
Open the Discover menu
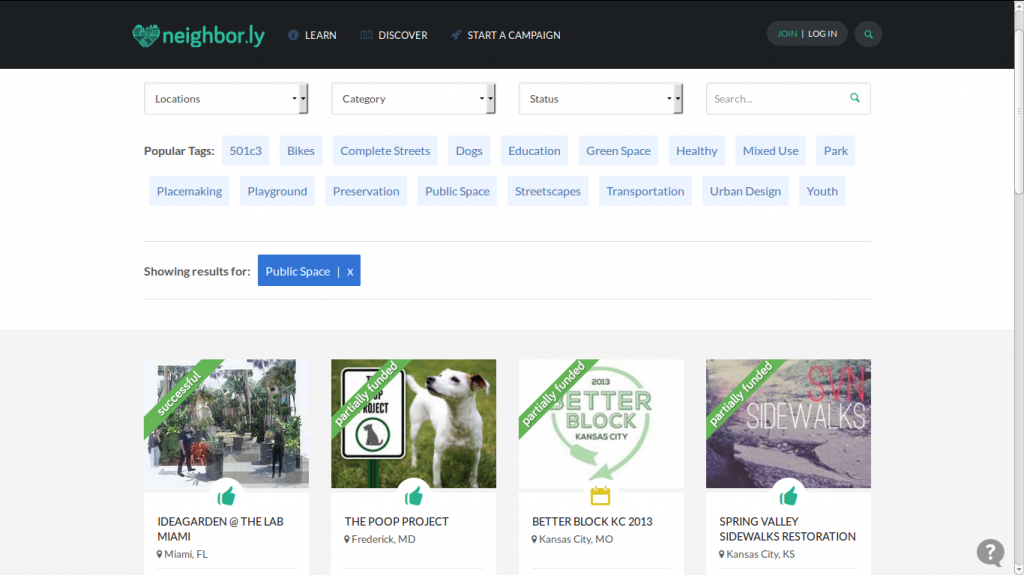tap(402, 35)
